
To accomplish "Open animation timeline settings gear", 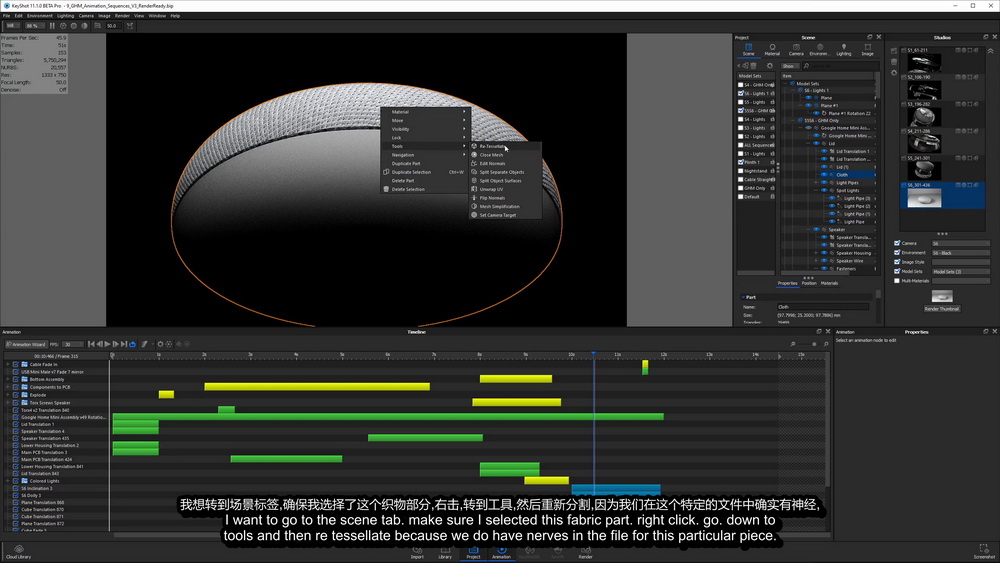I will point(160,344).
